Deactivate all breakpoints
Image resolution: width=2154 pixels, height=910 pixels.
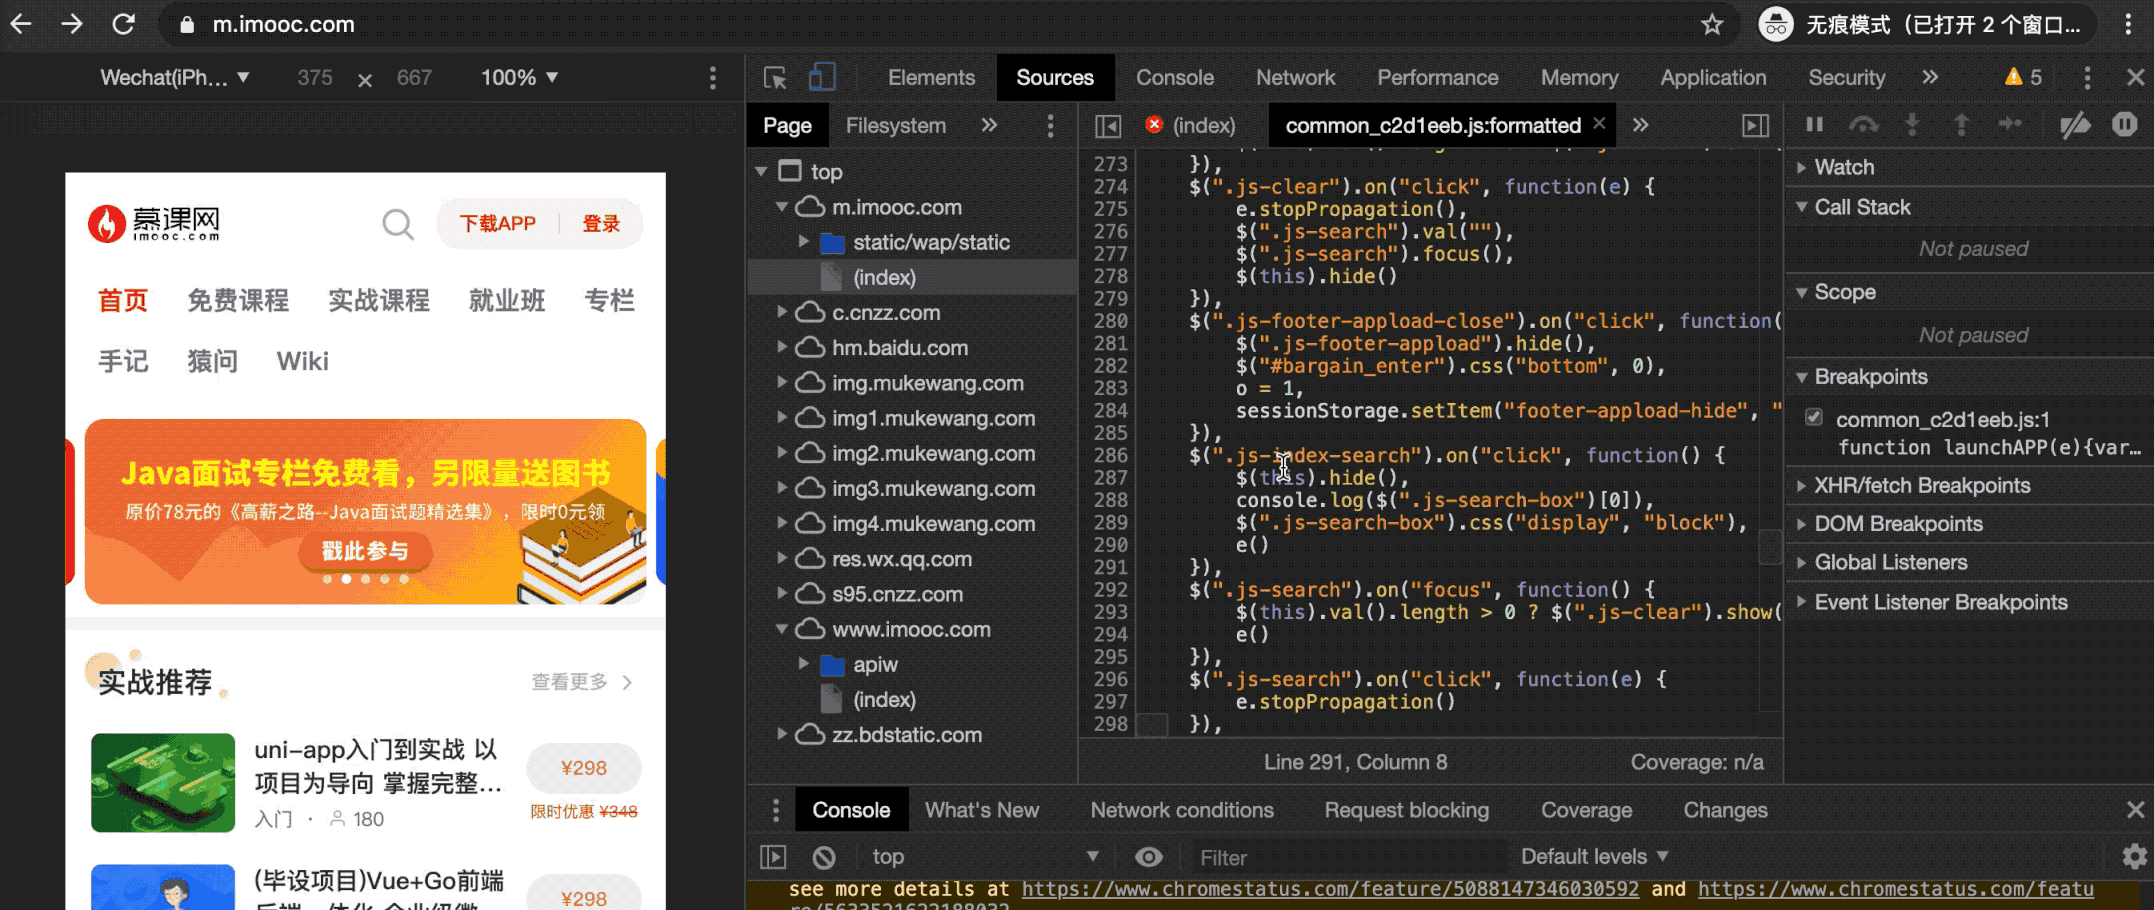coord(2075,125)
